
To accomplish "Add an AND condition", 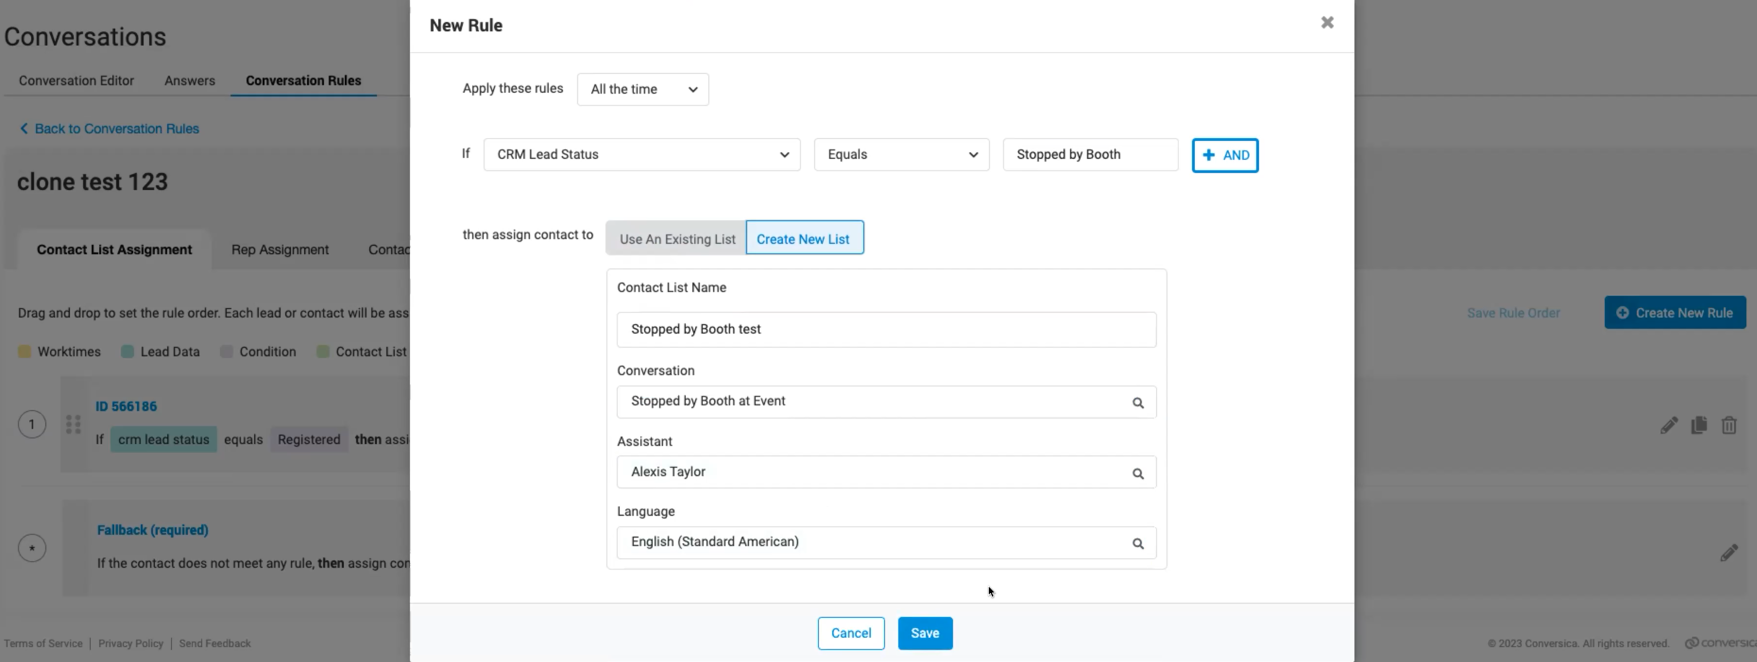I will click(x=1224, y=155).
